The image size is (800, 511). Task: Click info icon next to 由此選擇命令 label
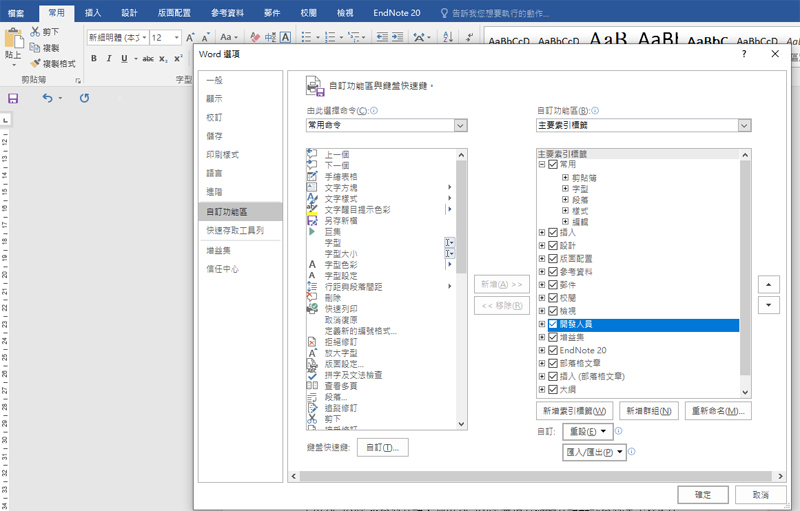tap(374, 110)
